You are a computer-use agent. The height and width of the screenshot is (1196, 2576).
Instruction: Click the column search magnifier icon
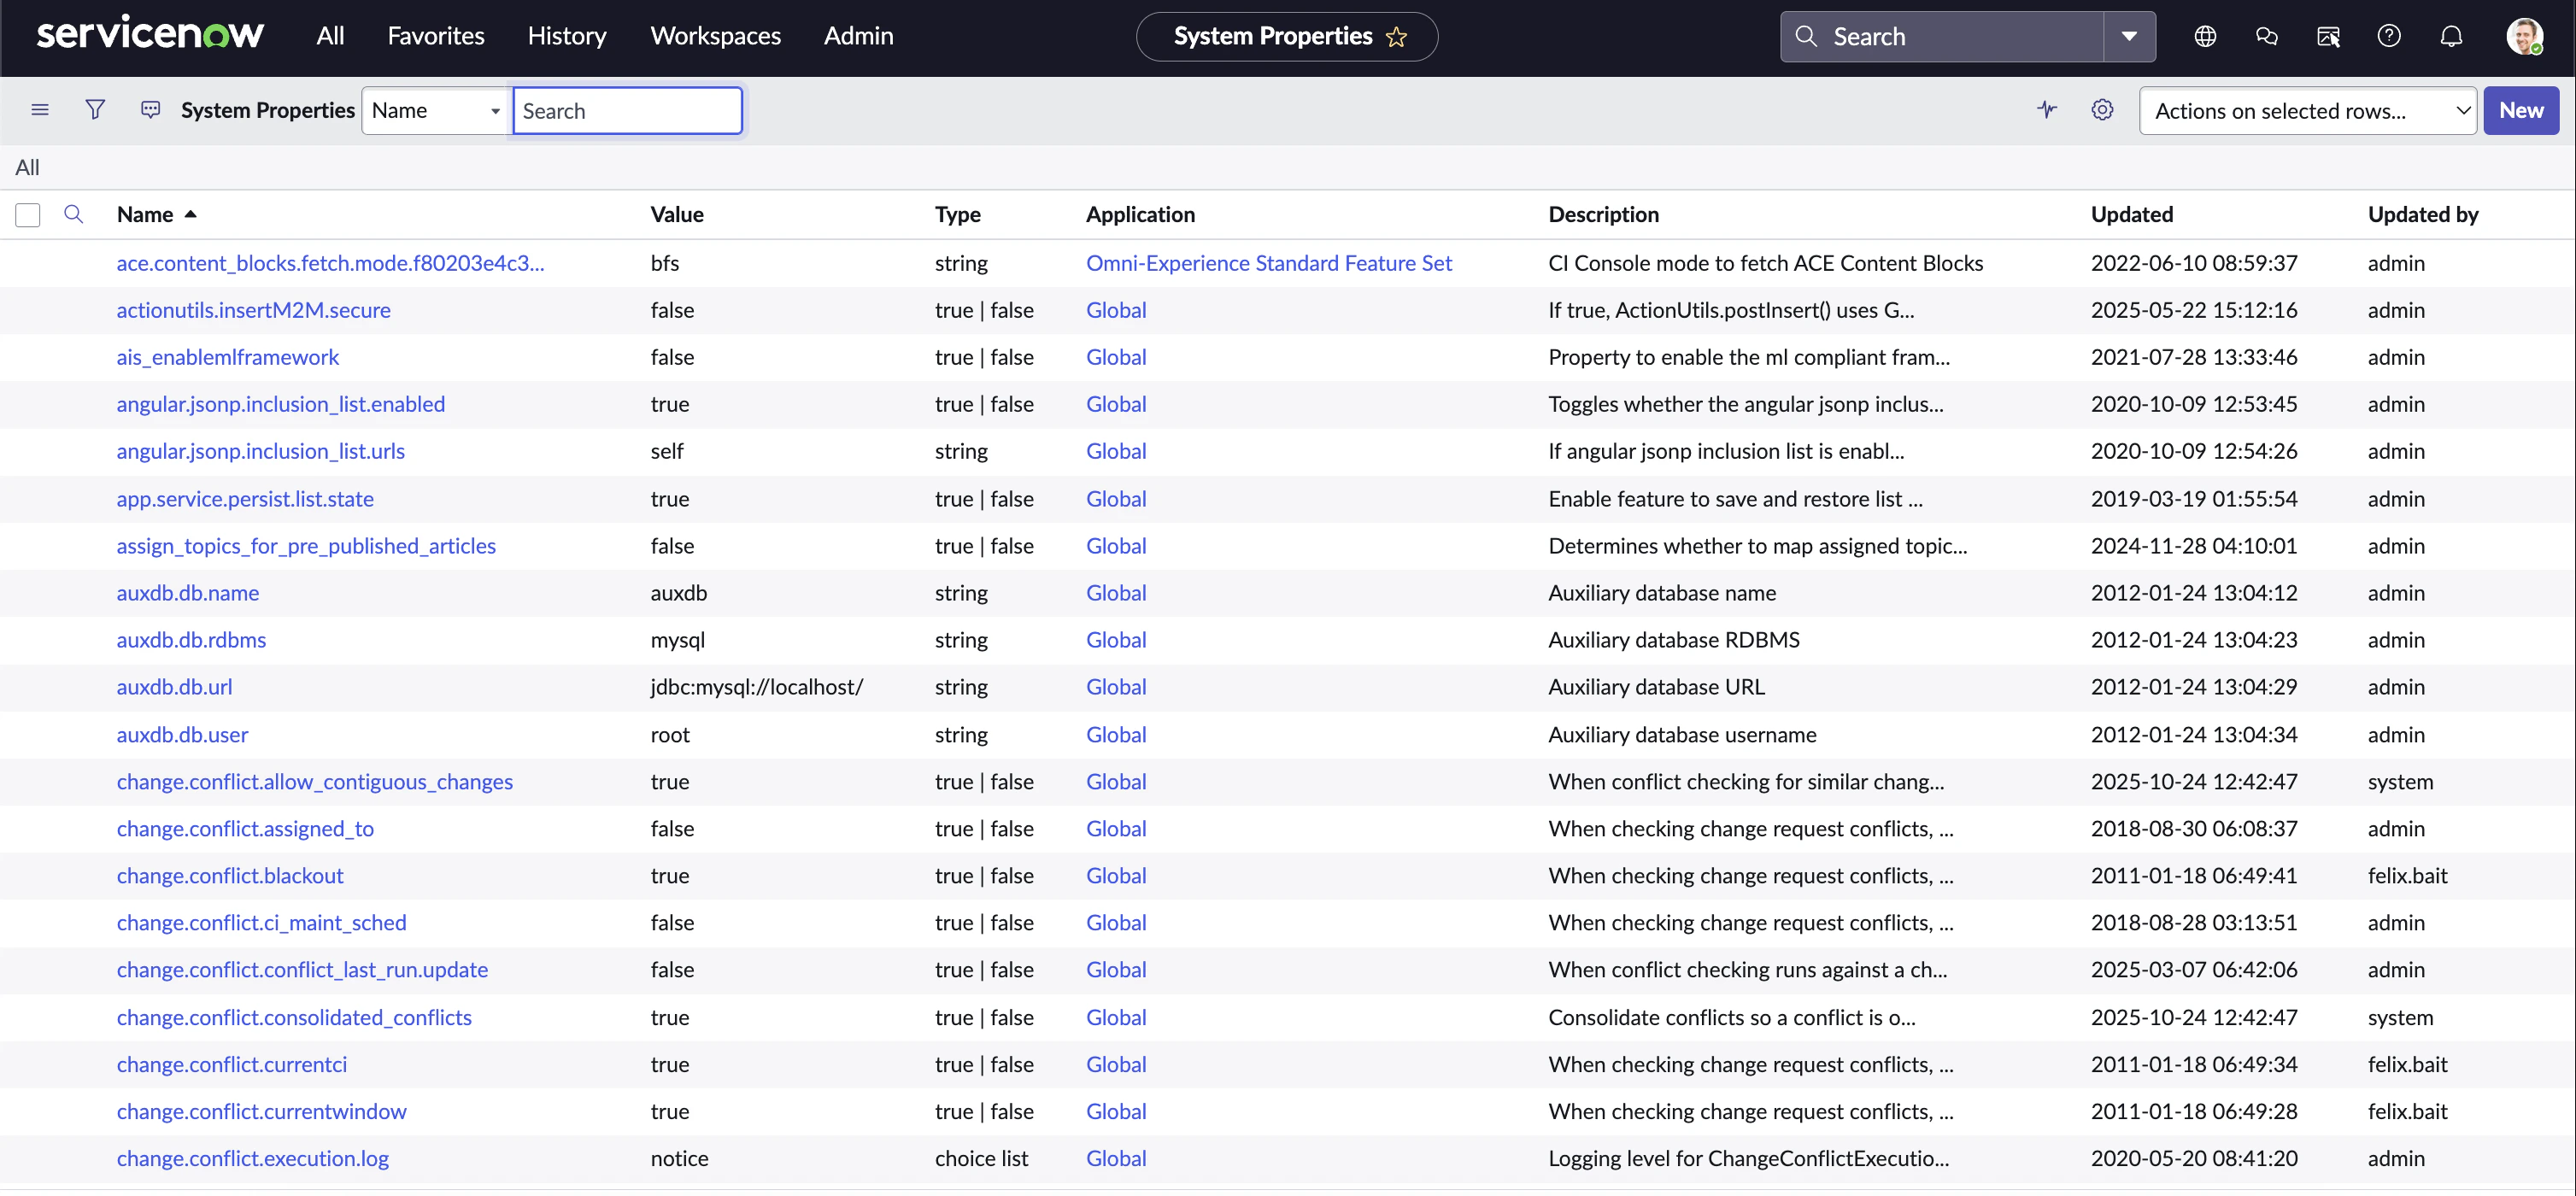point(73,214)
